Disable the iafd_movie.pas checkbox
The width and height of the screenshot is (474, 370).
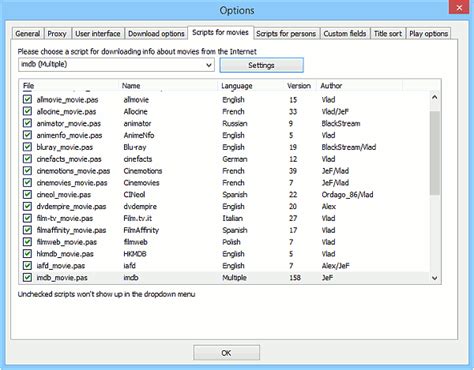pos(27,266)
